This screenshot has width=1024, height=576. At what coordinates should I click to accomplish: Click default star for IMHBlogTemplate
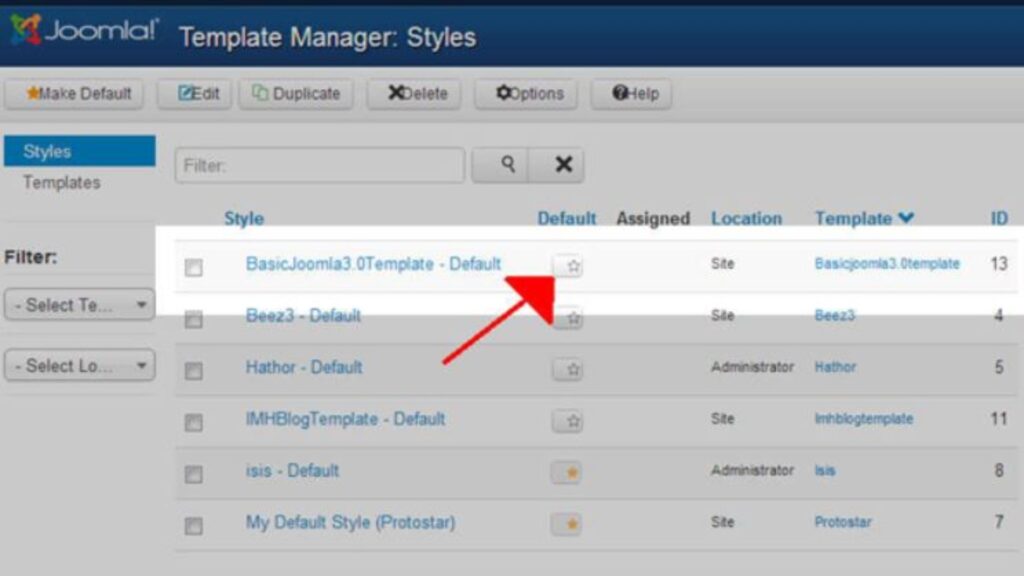coord(568,421)
